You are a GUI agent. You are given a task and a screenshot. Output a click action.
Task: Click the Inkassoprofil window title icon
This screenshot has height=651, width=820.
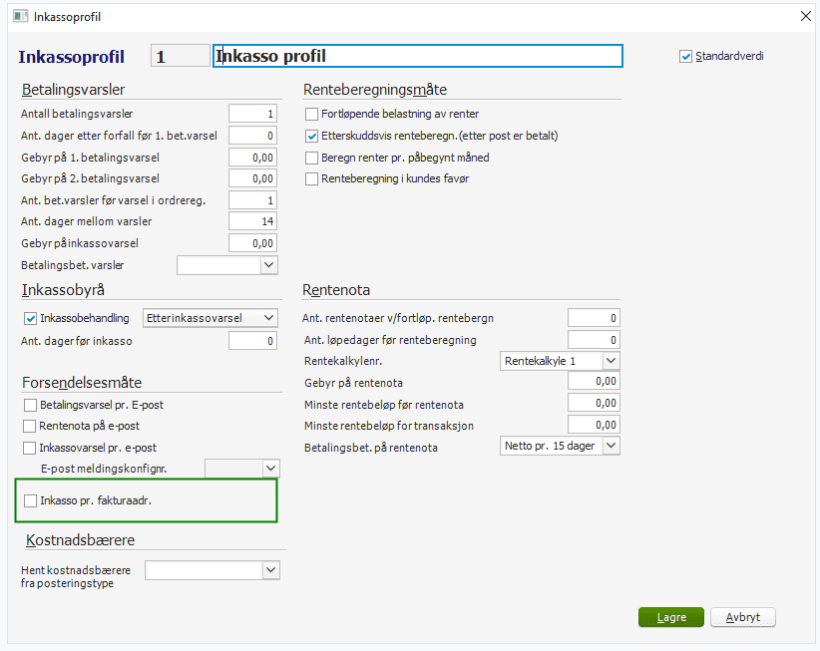19,16
